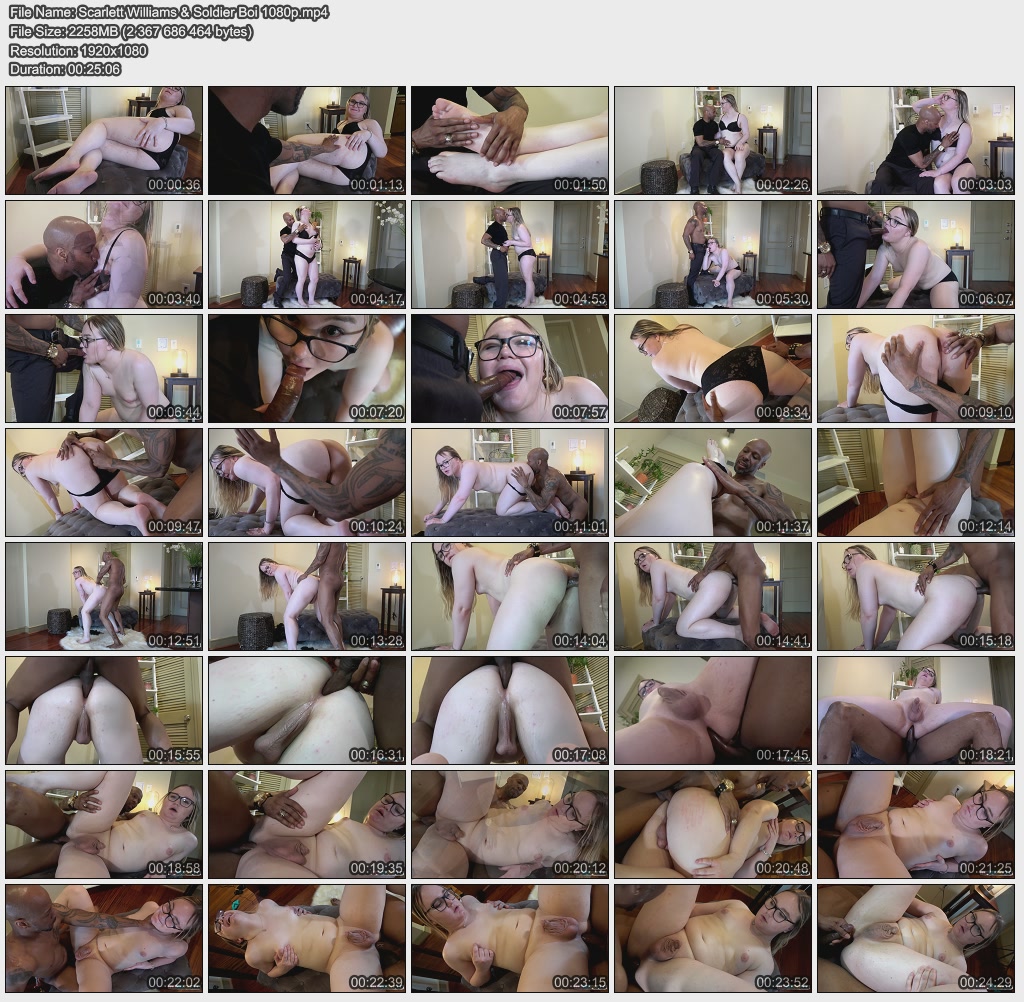This screenshot has width=1024, height=1002.
Task: Open the thumbnail stamped 00:02:26
Action: pos(713,140)
